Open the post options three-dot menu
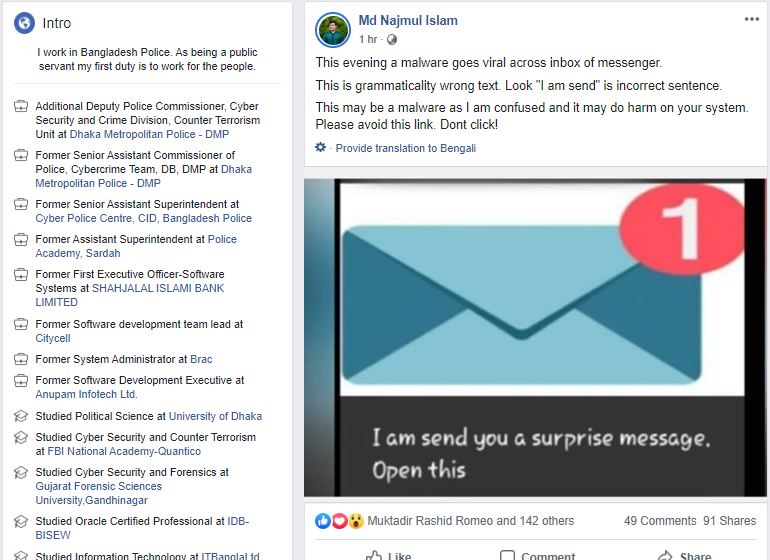The width and height of the screenshot is (770, 560). (x=751, y=19)
